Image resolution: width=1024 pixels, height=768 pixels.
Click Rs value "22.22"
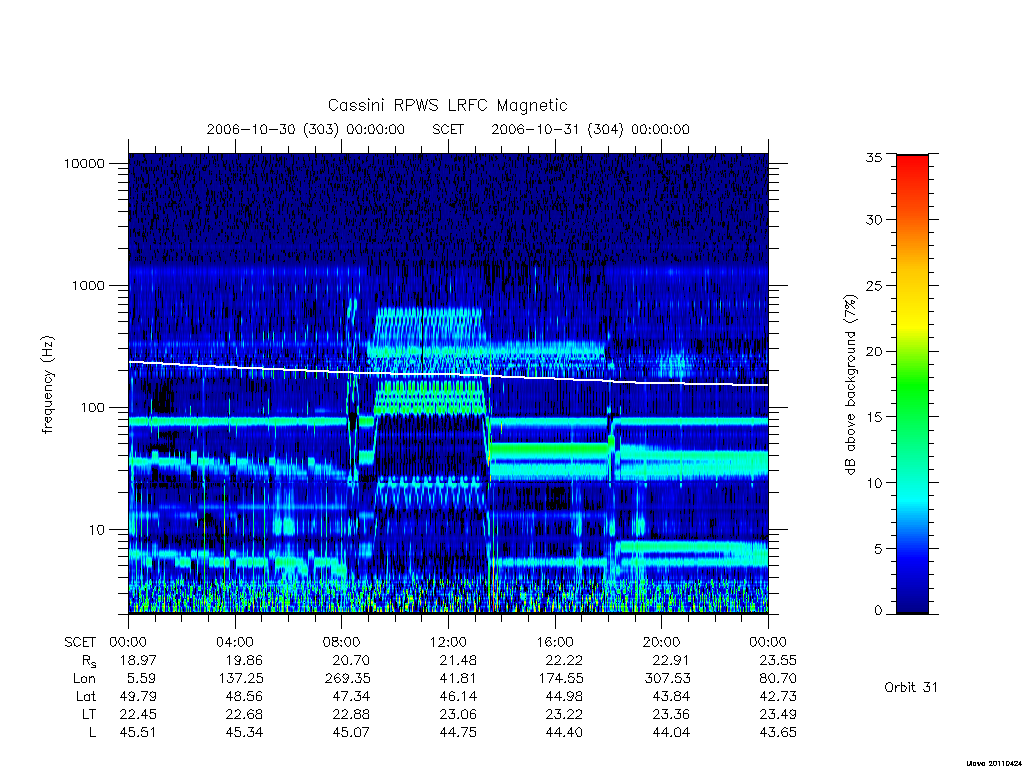[x=564, y=660]
